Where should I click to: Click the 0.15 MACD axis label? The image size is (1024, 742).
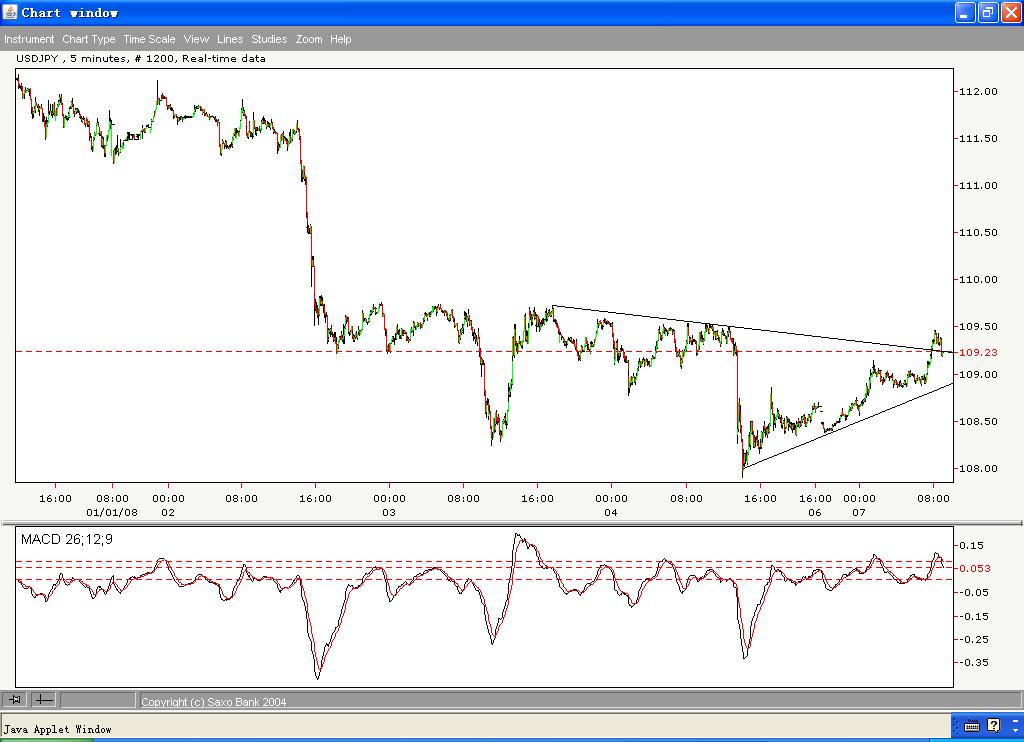972,545
